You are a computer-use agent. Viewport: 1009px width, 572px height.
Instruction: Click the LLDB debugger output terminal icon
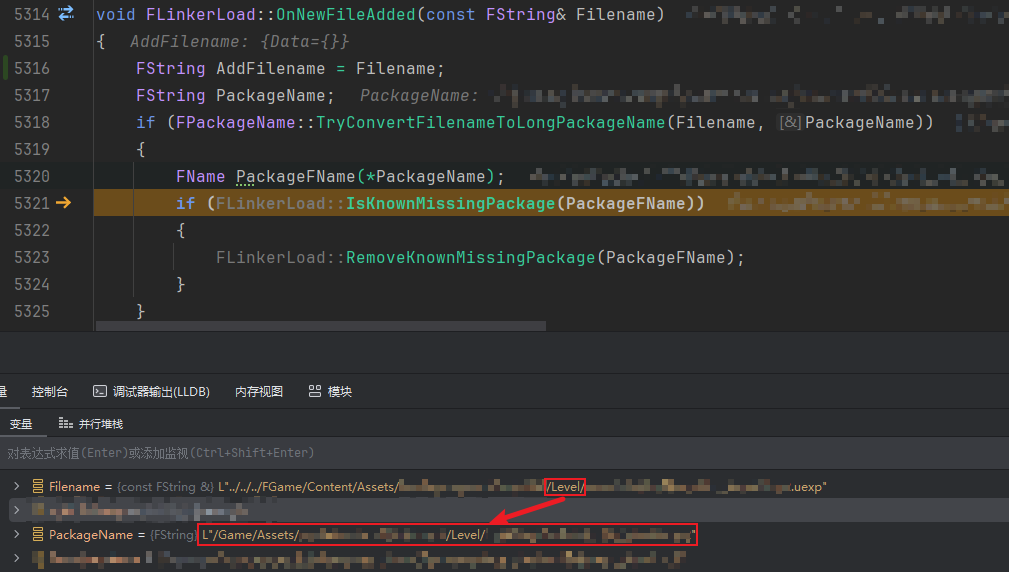100,392
